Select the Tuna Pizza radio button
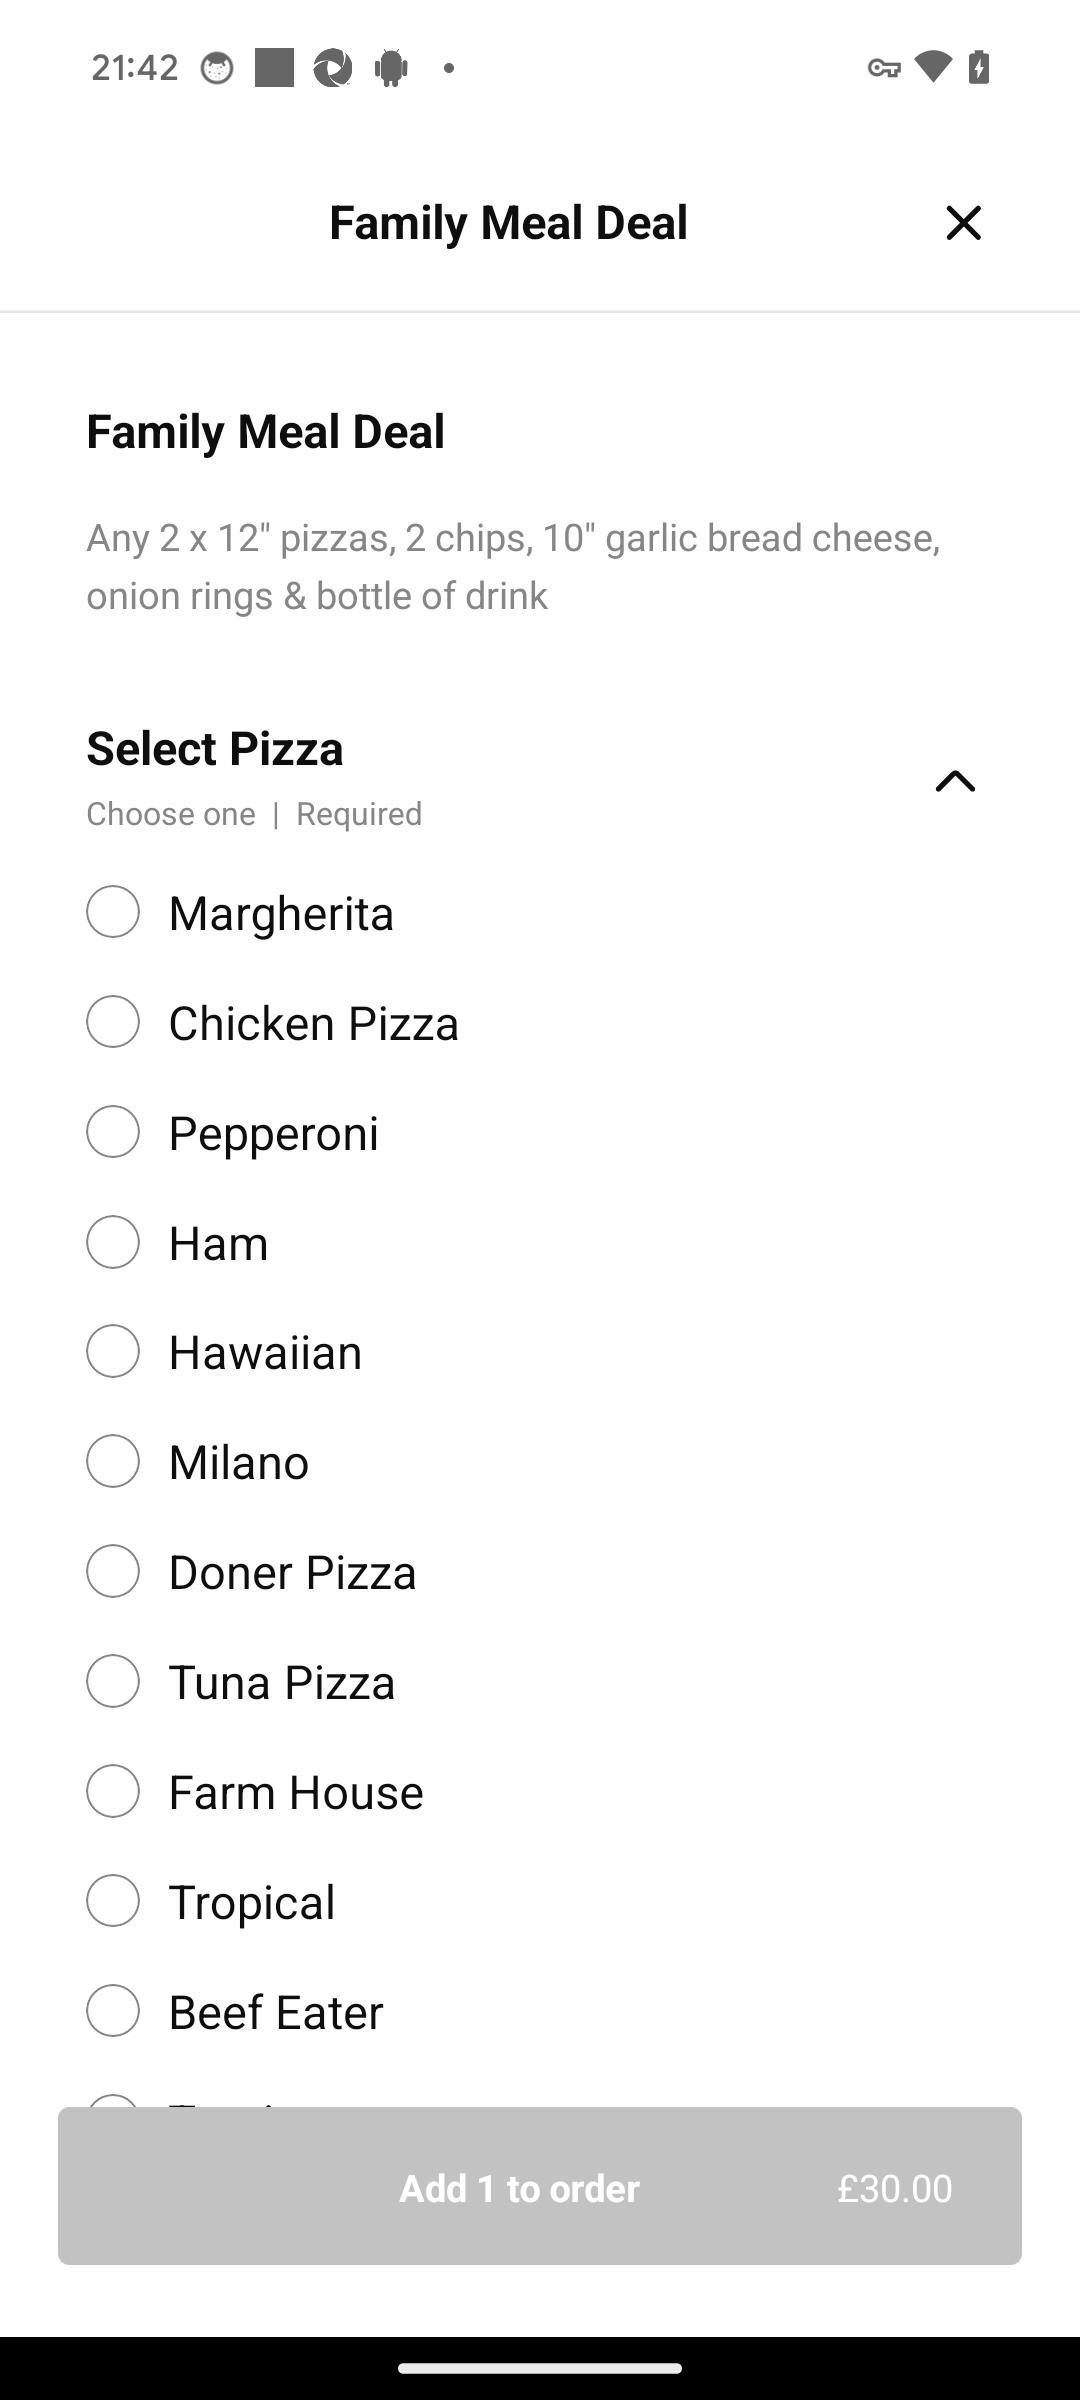The width and height of the screenshot is (1080, 2400). 113,1681
